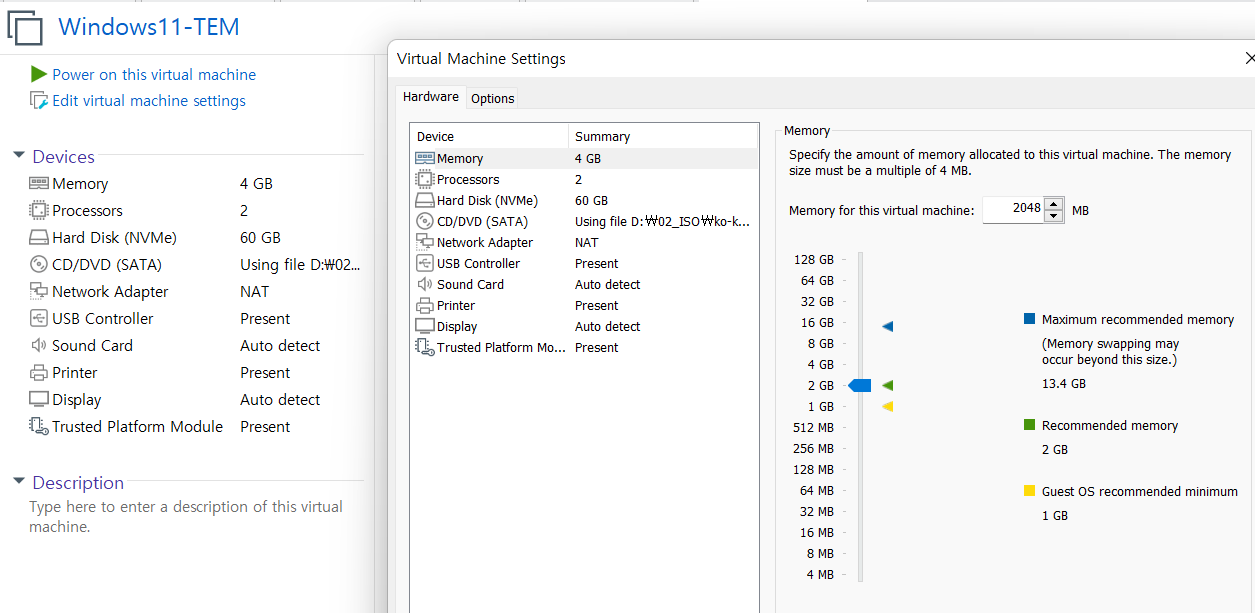Select Hard Disk (NVMe) icon in settings list

point(425,200)
